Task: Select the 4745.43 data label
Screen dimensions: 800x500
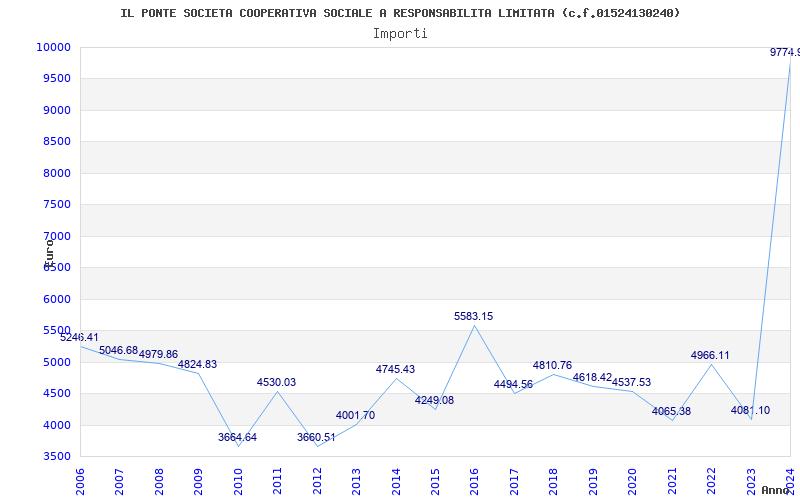Action: 395,369
